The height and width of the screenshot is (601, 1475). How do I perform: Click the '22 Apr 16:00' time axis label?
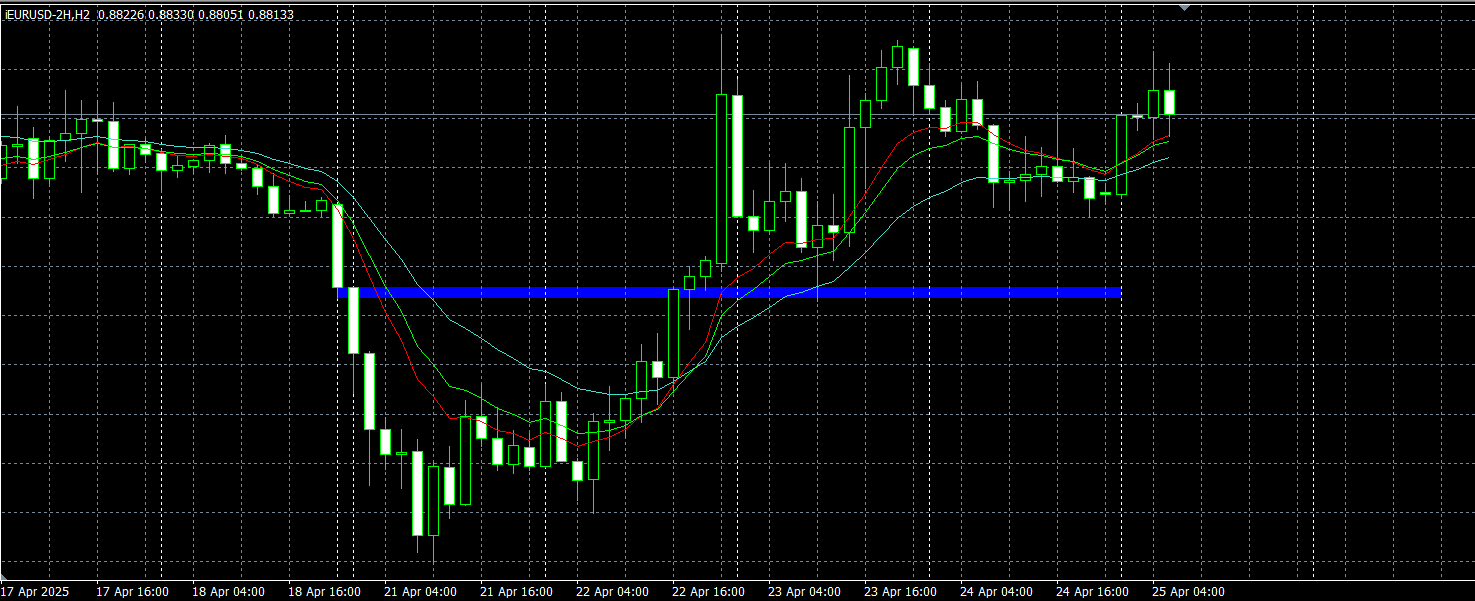(x=708, y=592)
